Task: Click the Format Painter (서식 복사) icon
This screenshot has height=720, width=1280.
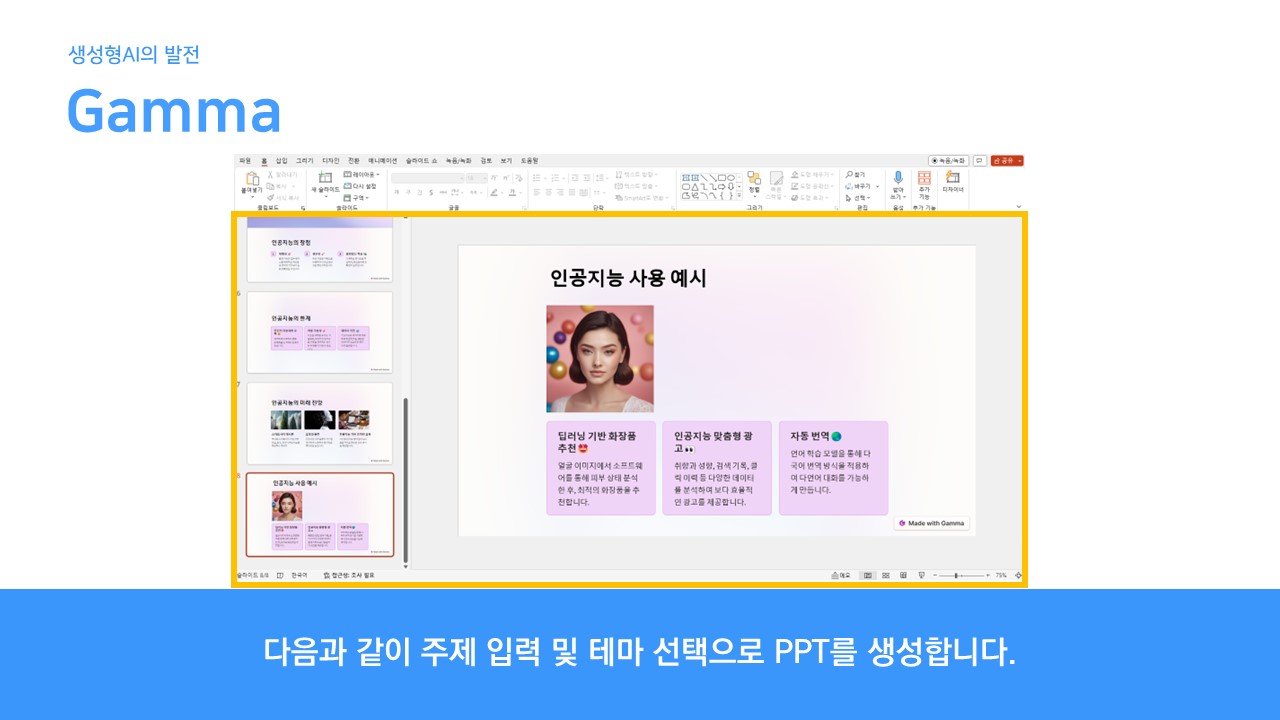Action: (271, 198)
